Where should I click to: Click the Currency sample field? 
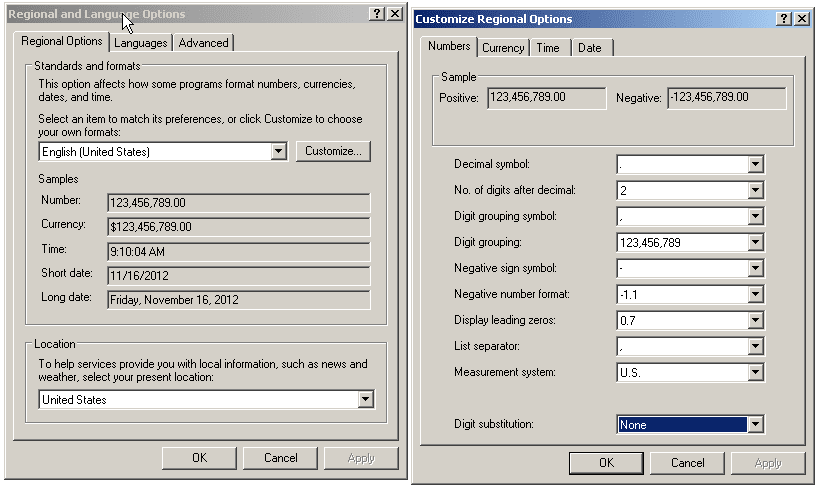pyautogui.click(x=239, y=227)
